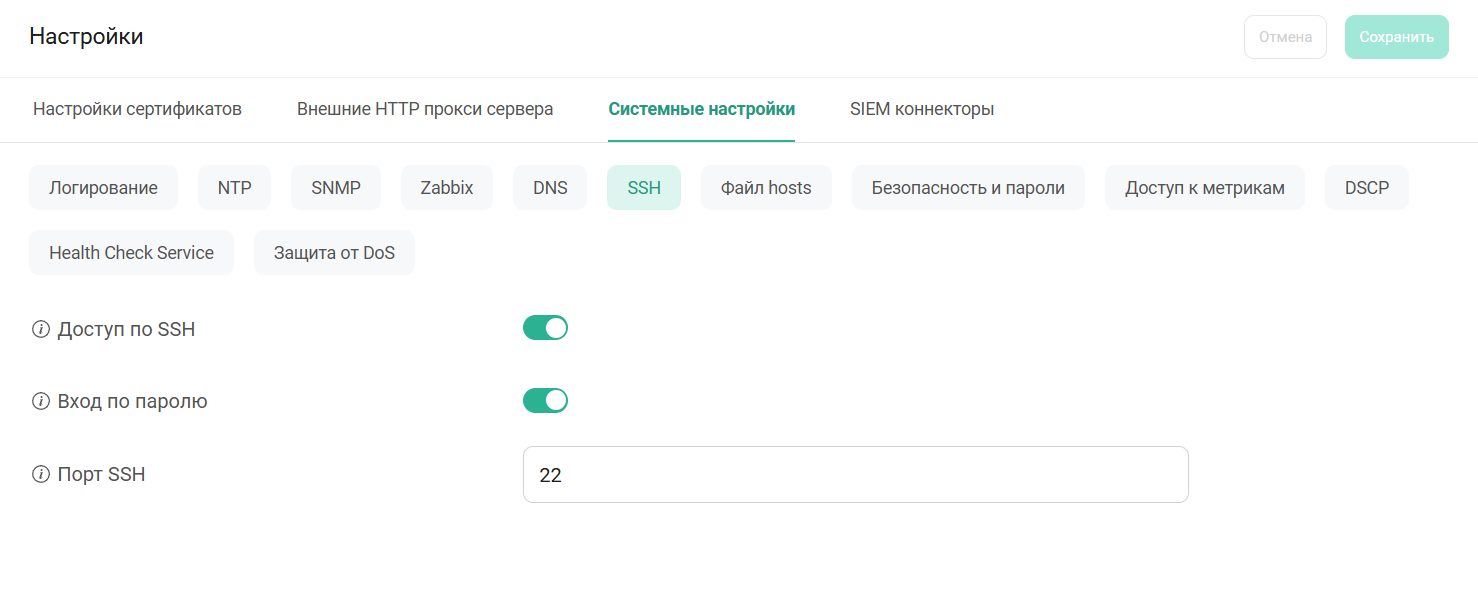Open the tooltip icon near Порт SSH

click(x=38, y=474)
